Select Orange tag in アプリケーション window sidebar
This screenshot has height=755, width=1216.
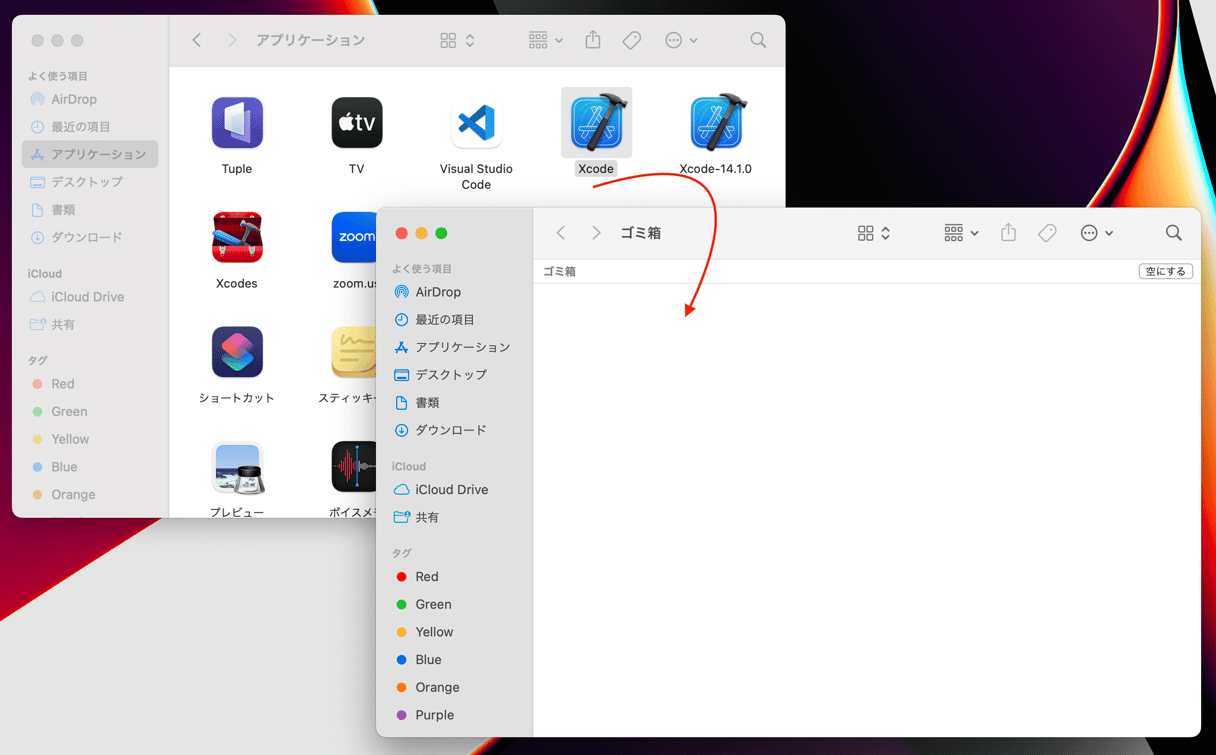click(90, 495)
